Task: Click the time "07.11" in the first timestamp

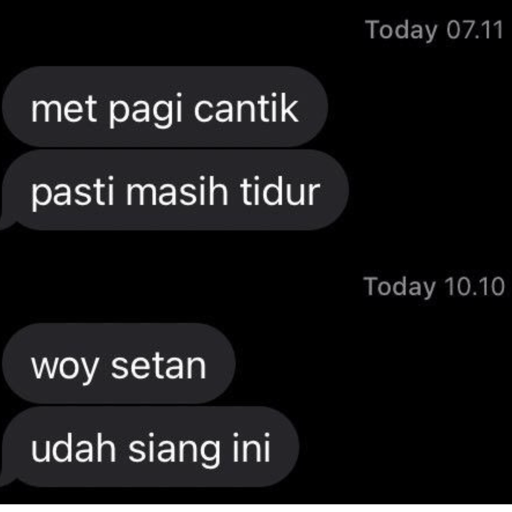Action: point(475,30)
